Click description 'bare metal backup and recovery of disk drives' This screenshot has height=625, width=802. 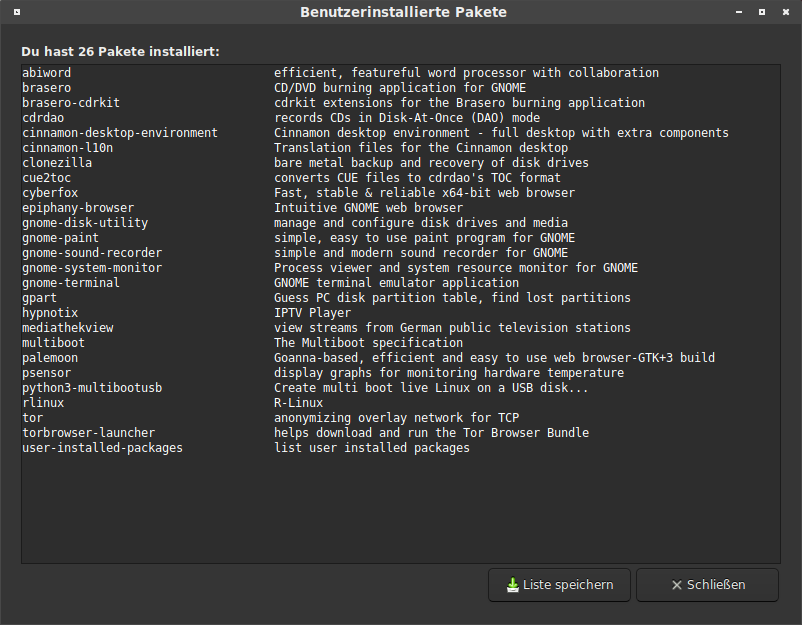click(x=431, y=163)
